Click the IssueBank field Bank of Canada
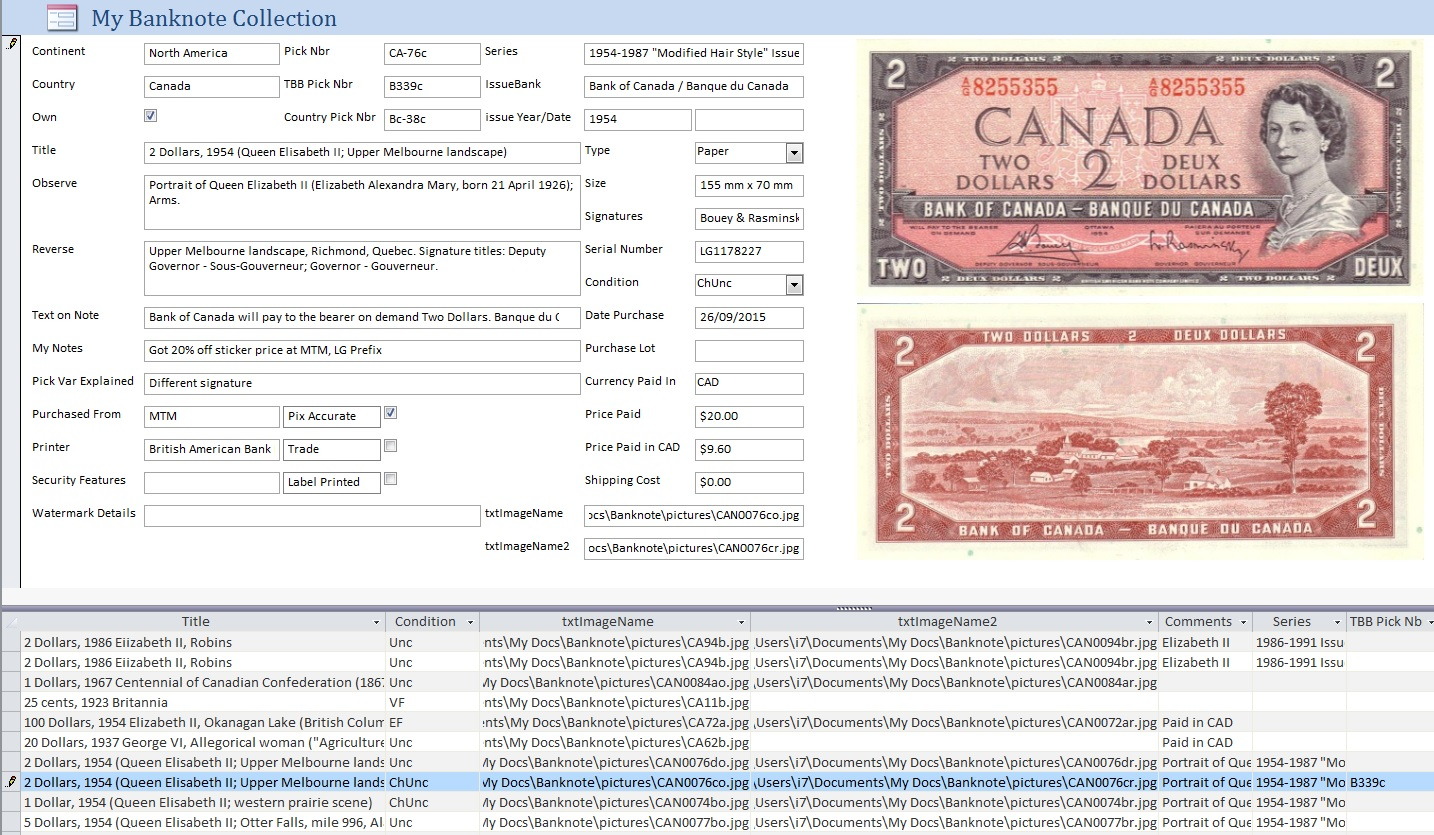The image size is (1434, 835). click(694, 87)
